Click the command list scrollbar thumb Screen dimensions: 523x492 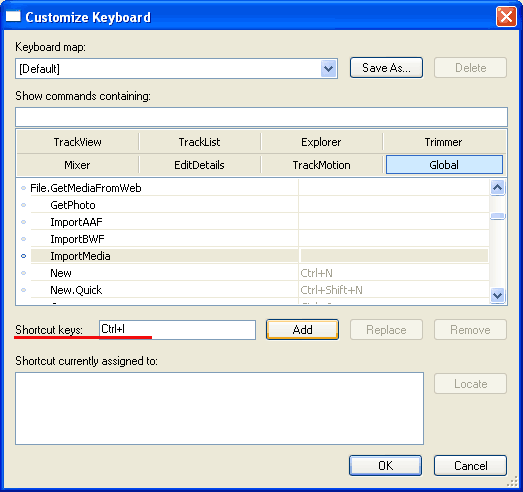(x=497, y=216)
